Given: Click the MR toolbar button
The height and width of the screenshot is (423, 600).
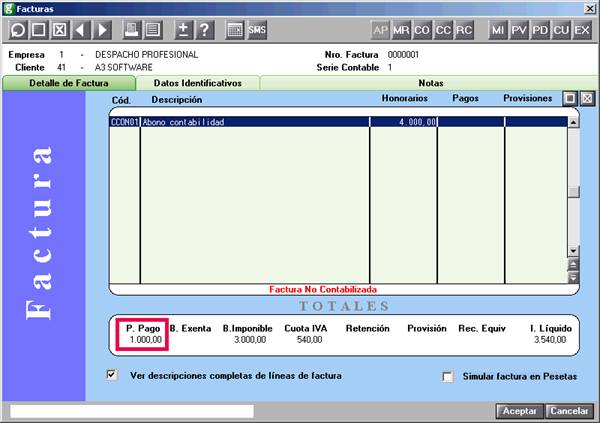Looking at the screenshot, I should [401, 30].
